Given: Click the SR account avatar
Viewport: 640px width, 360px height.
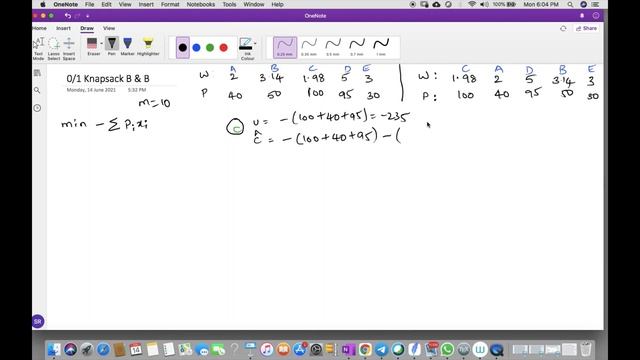Looking at the screenshot, I should pos(38,322).
